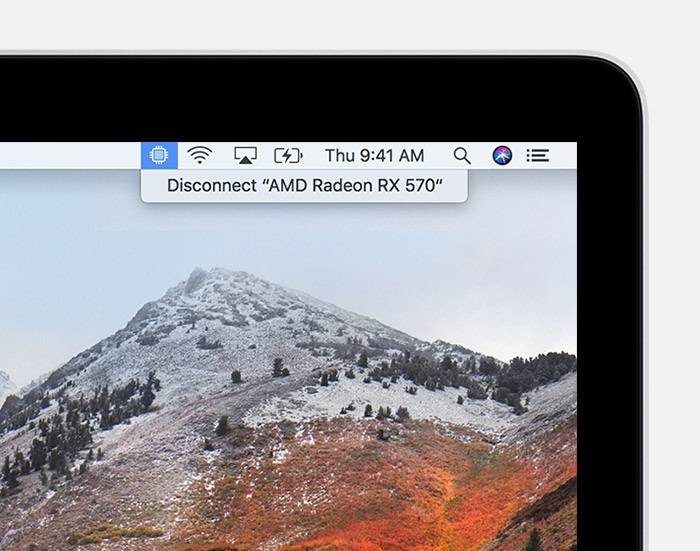Open the AirPlay display menu
The image size is (700, 551).
pyautogui.click(x=246, y=155)
